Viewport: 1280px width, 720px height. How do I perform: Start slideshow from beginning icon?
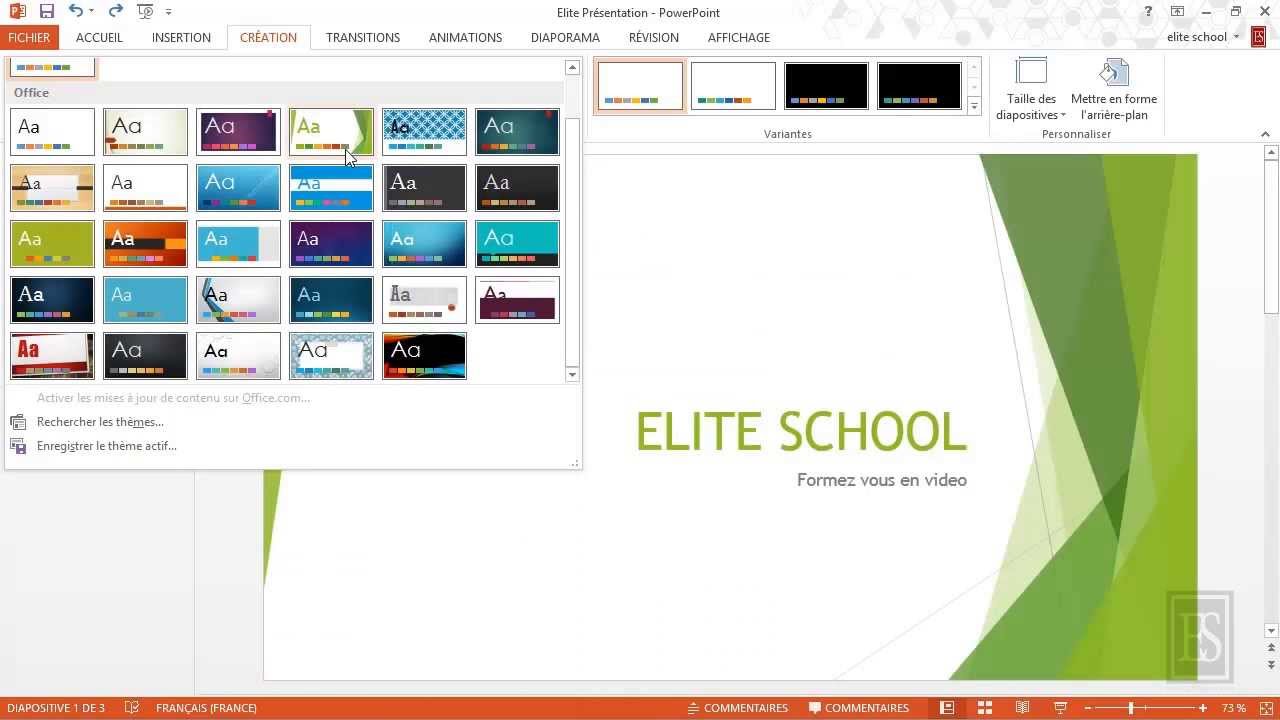145,11
